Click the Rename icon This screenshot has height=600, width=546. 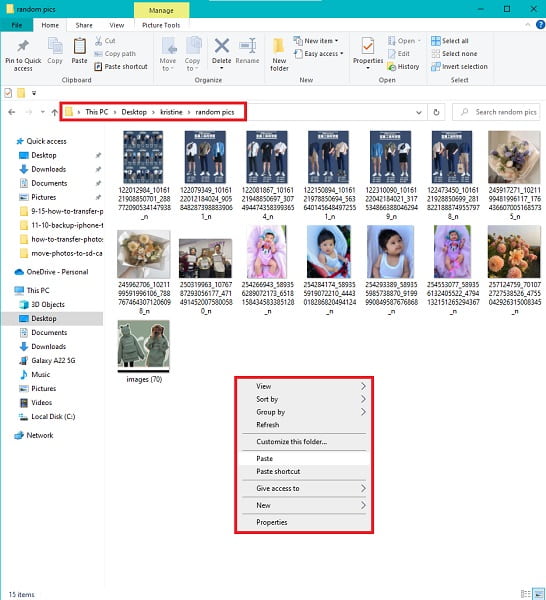247,46
